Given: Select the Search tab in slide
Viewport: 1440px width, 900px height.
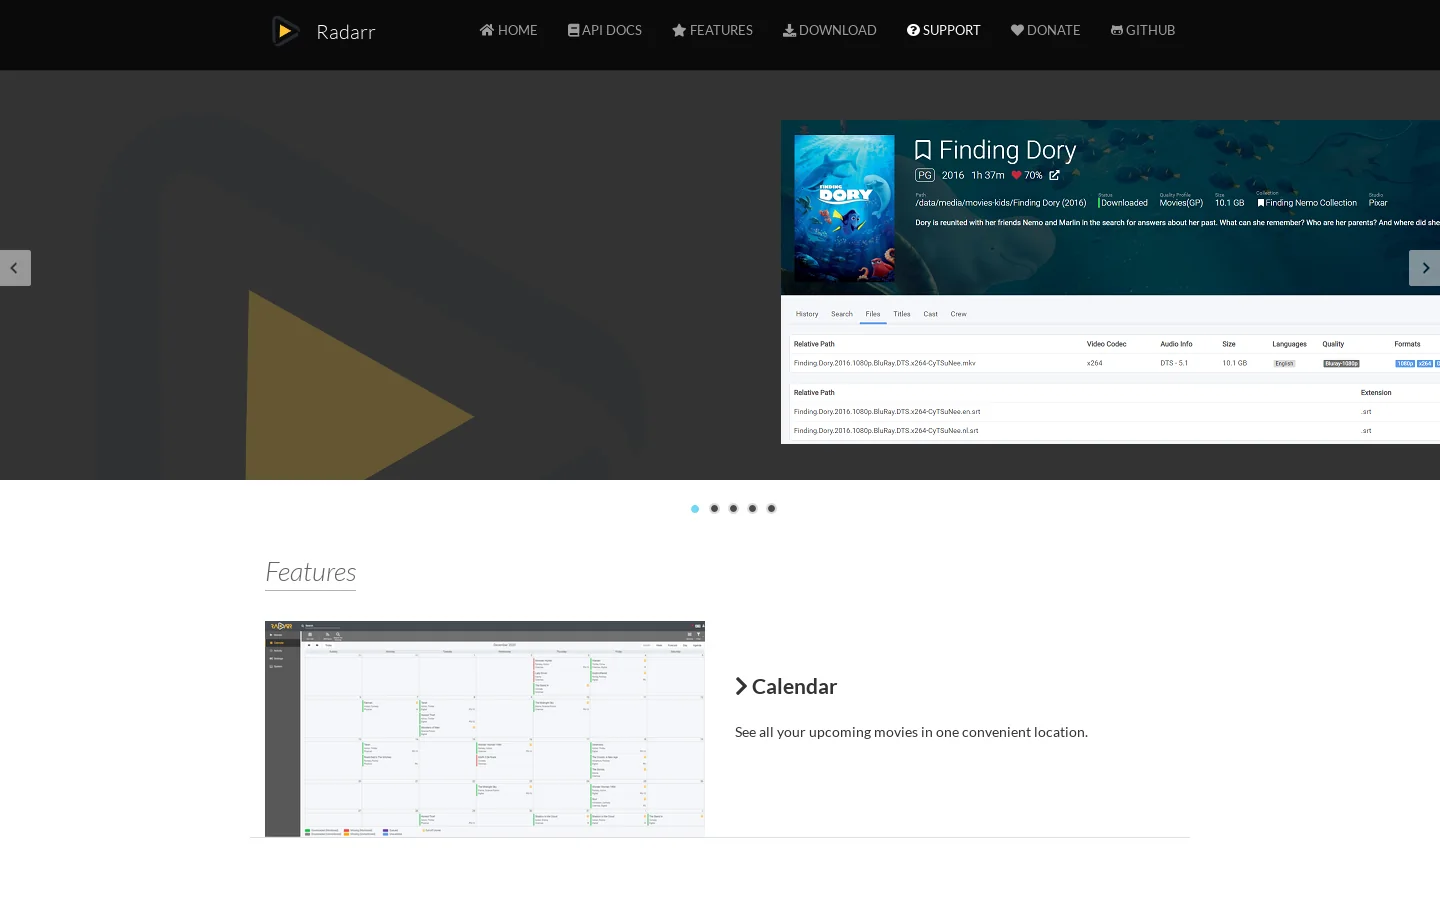Looking at the screenshot, I should pyautogui.click(x=842, y=314).
